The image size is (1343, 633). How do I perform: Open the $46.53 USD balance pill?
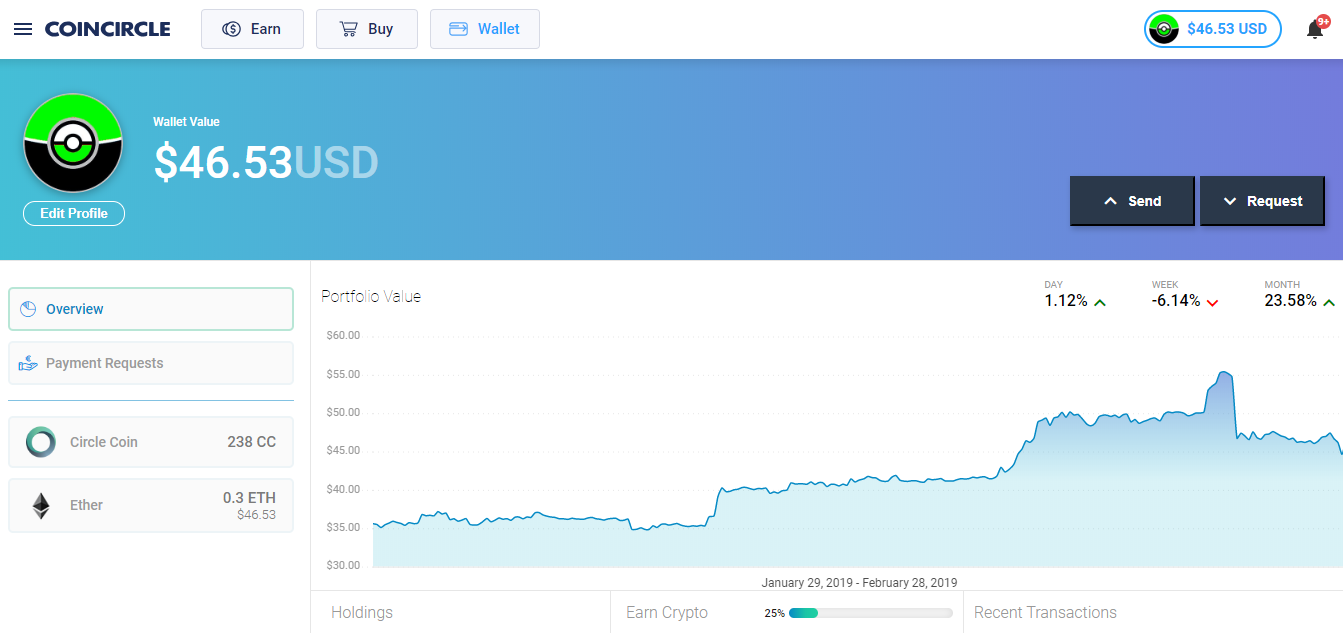[x=1213, y=29]
